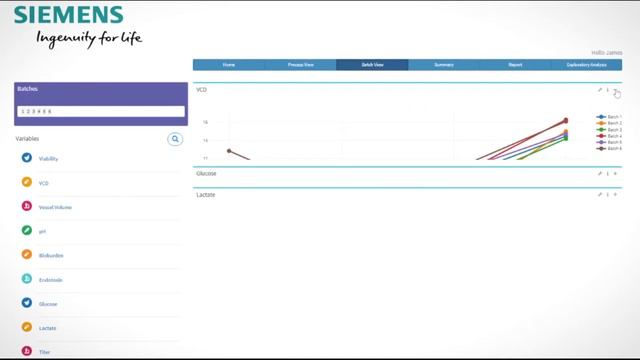Click the pH variable icon

click(27, 230)
